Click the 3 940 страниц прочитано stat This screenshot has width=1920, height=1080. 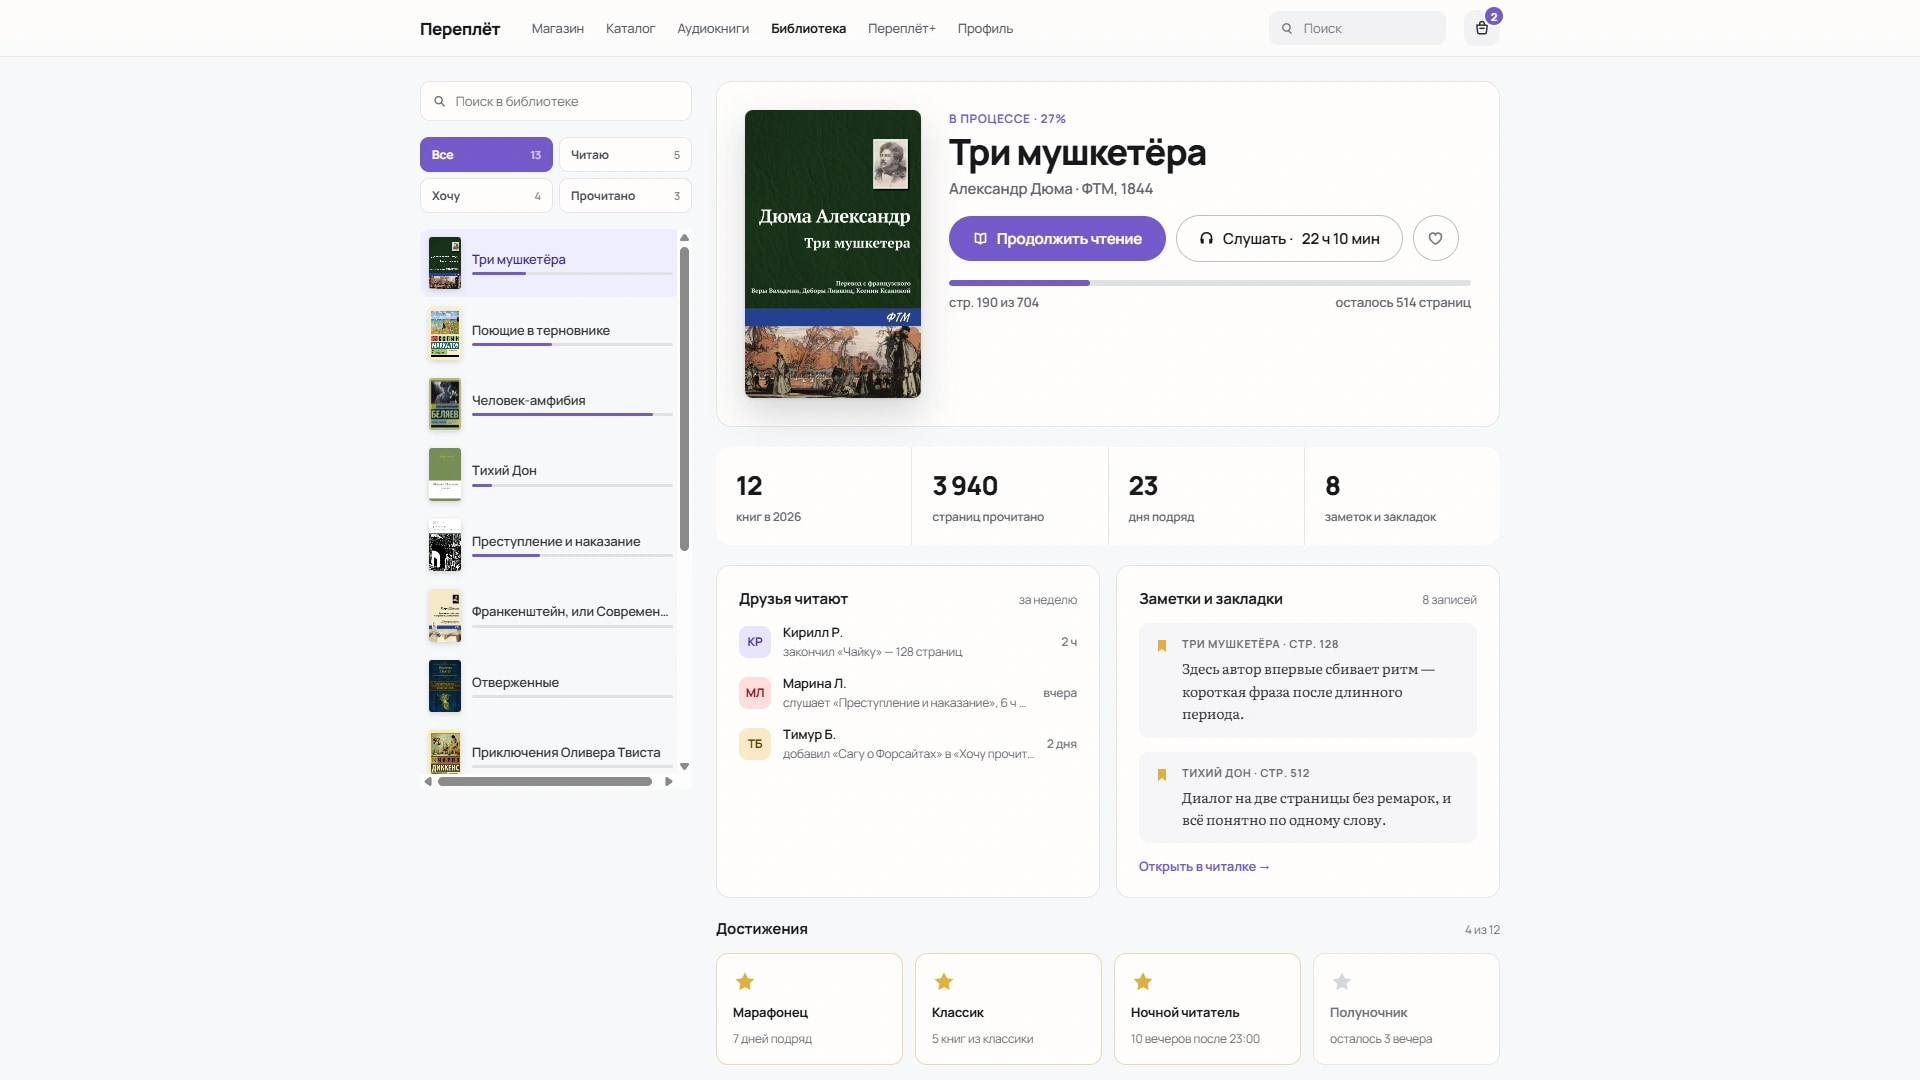1010,497
